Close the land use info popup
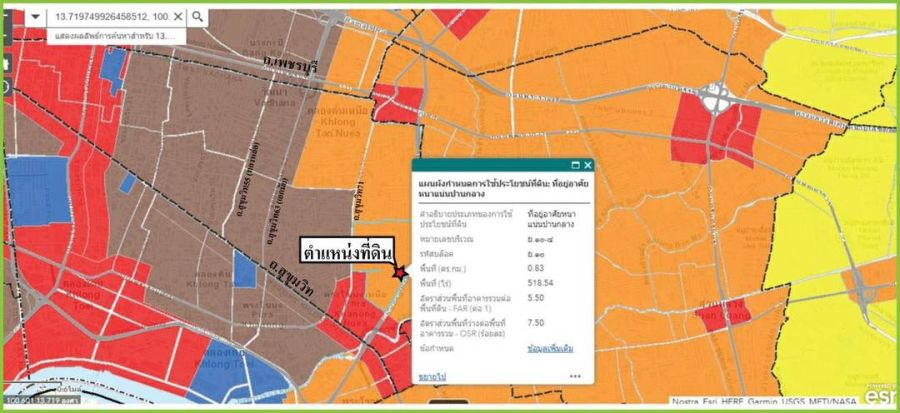The height and width of the screenshot is (413, 900). coord(588,165)
